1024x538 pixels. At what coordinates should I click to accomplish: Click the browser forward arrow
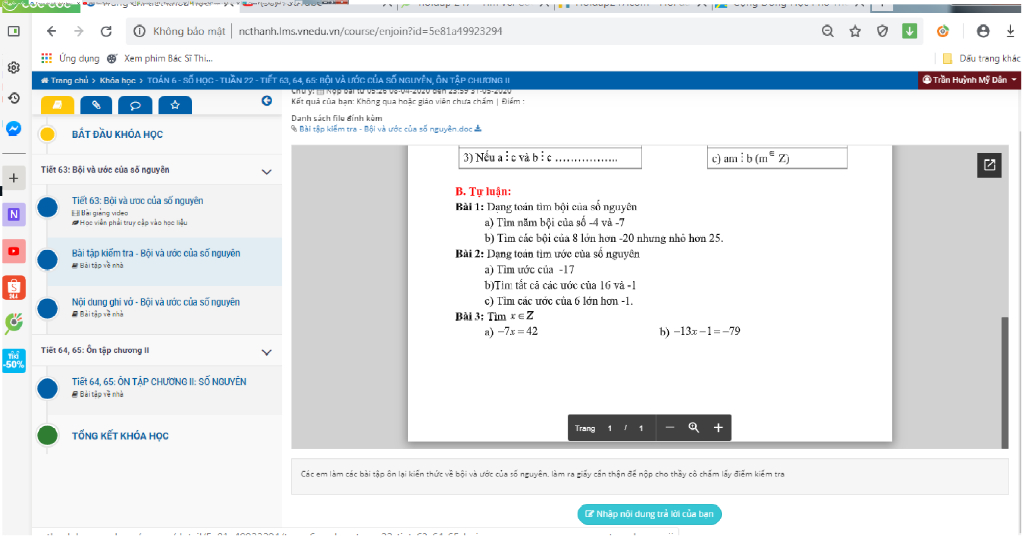point(79,31)
